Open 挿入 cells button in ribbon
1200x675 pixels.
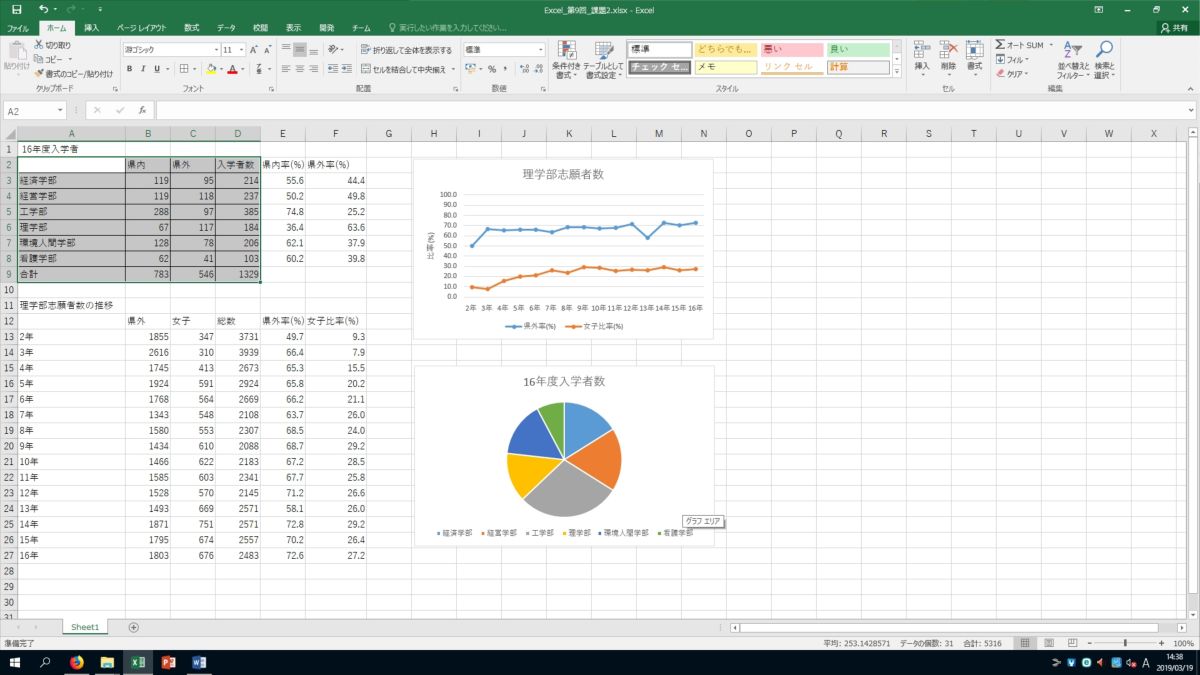click(922, 60)
